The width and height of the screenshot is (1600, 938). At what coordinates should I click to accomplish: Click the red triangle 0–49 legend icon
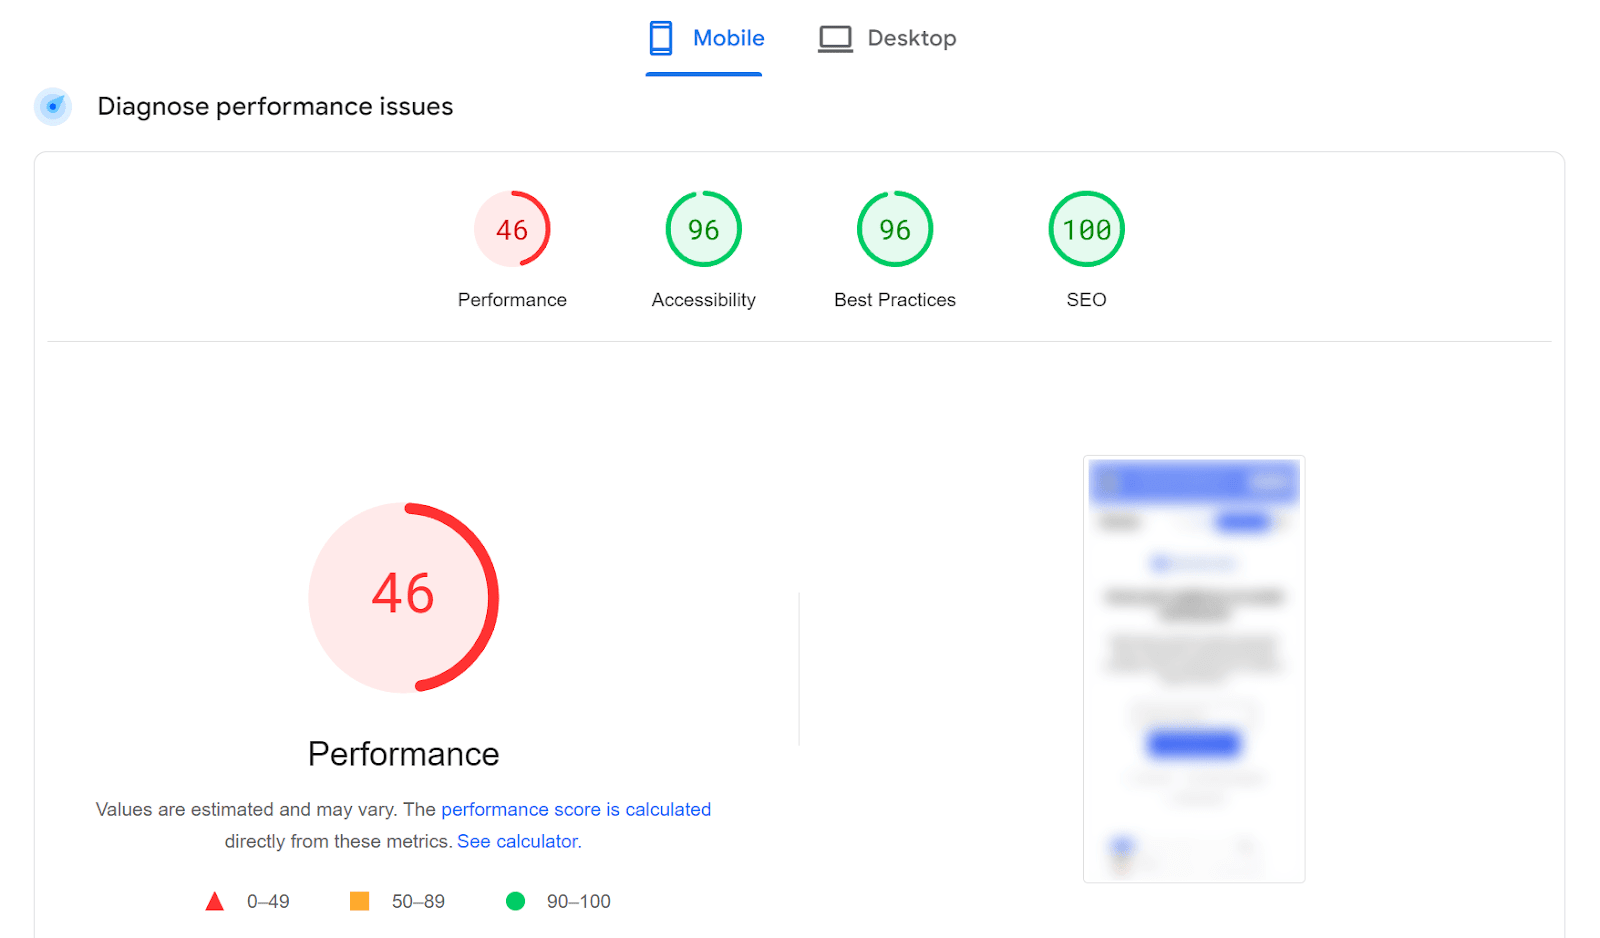(x=214, y=901)
